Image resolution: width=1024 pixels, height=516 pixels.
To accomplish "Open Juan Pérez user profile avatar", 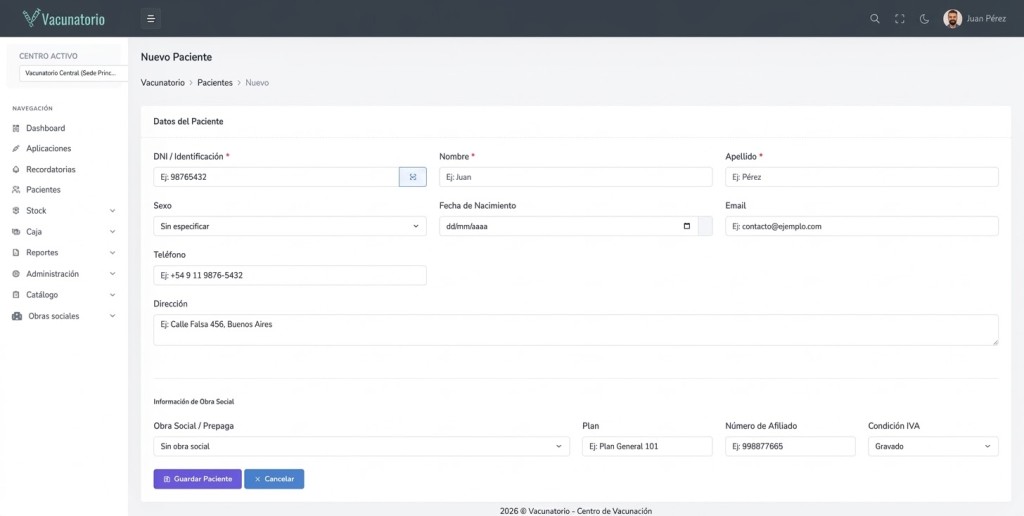I will click(953, 19).
